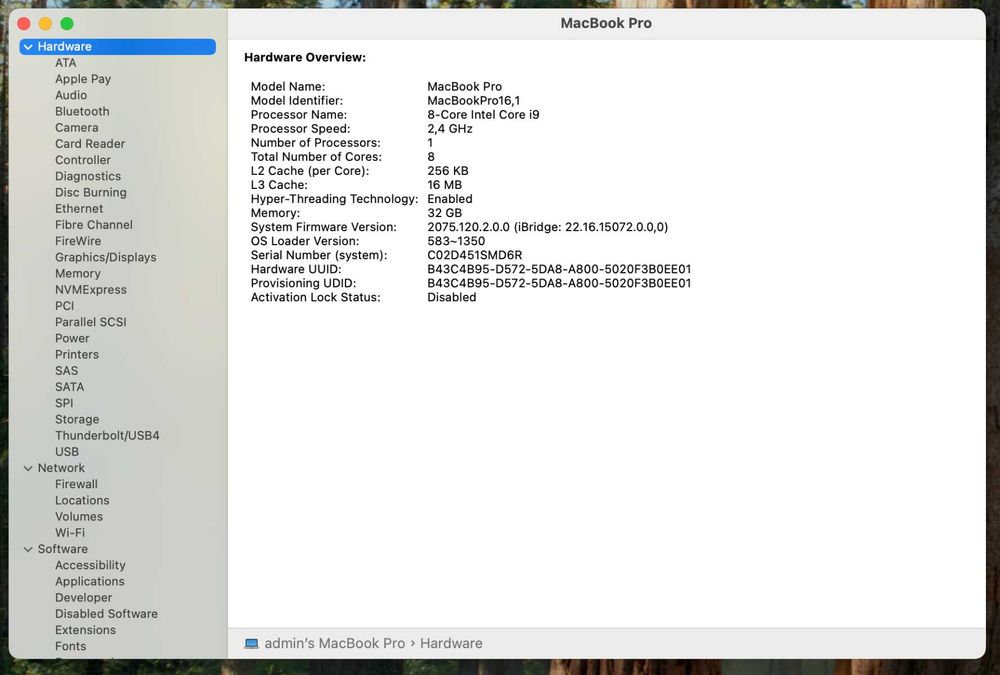The image size is (1000, 675).
Task: Open the Camera entry
Action: point(77,128)
